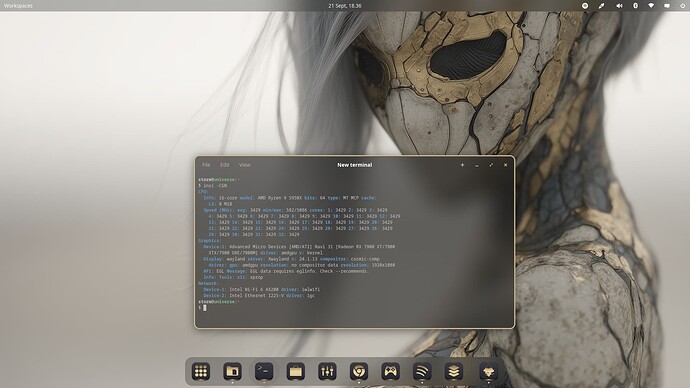690x388 pixels.
Task: Close the New terminal window
Action: point(506,165)
